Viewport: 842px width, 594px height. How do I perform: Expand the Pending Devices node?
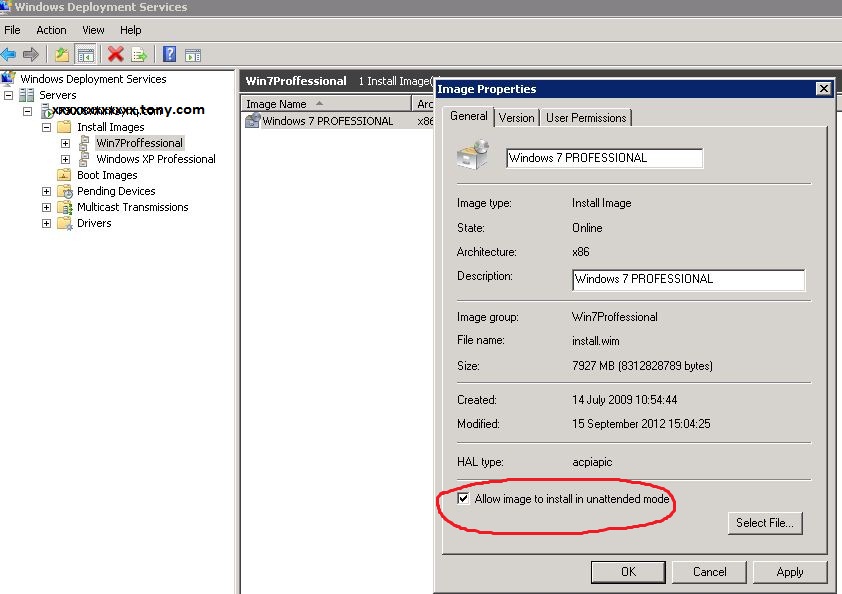pos(46,191)
